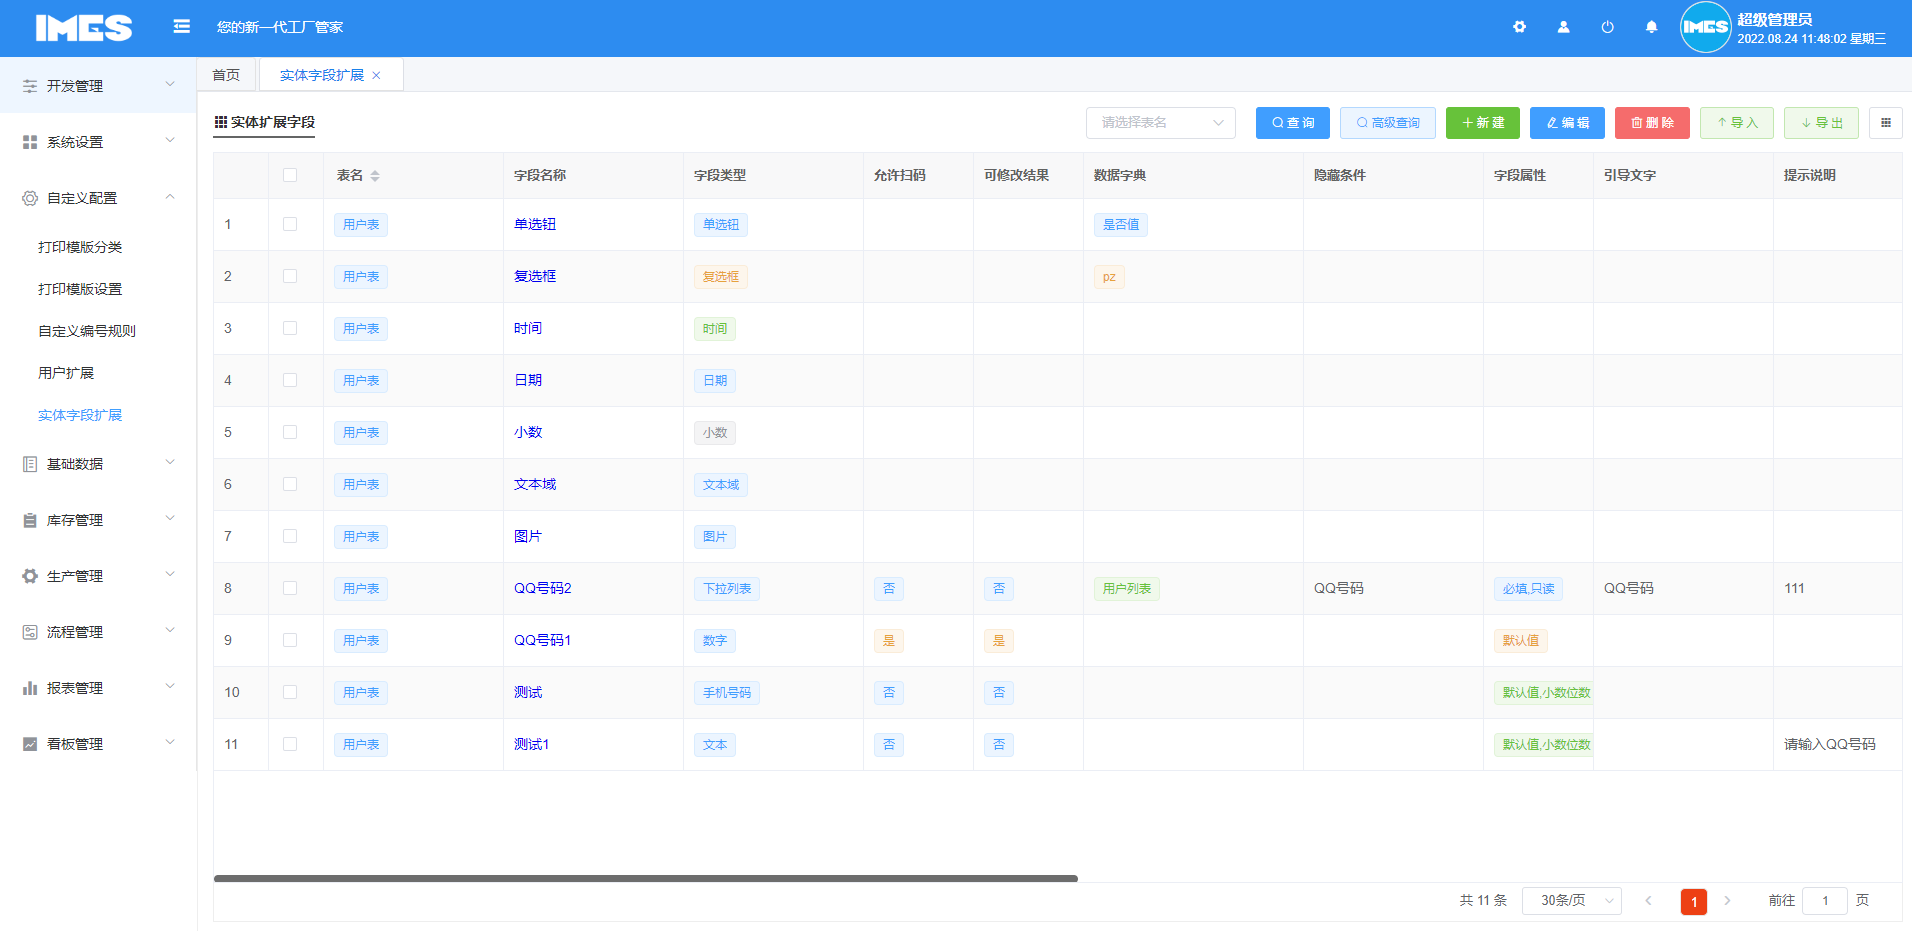Click the IMES logo
The width and height of the screenshot is (1912, 931).
point(84,28)
